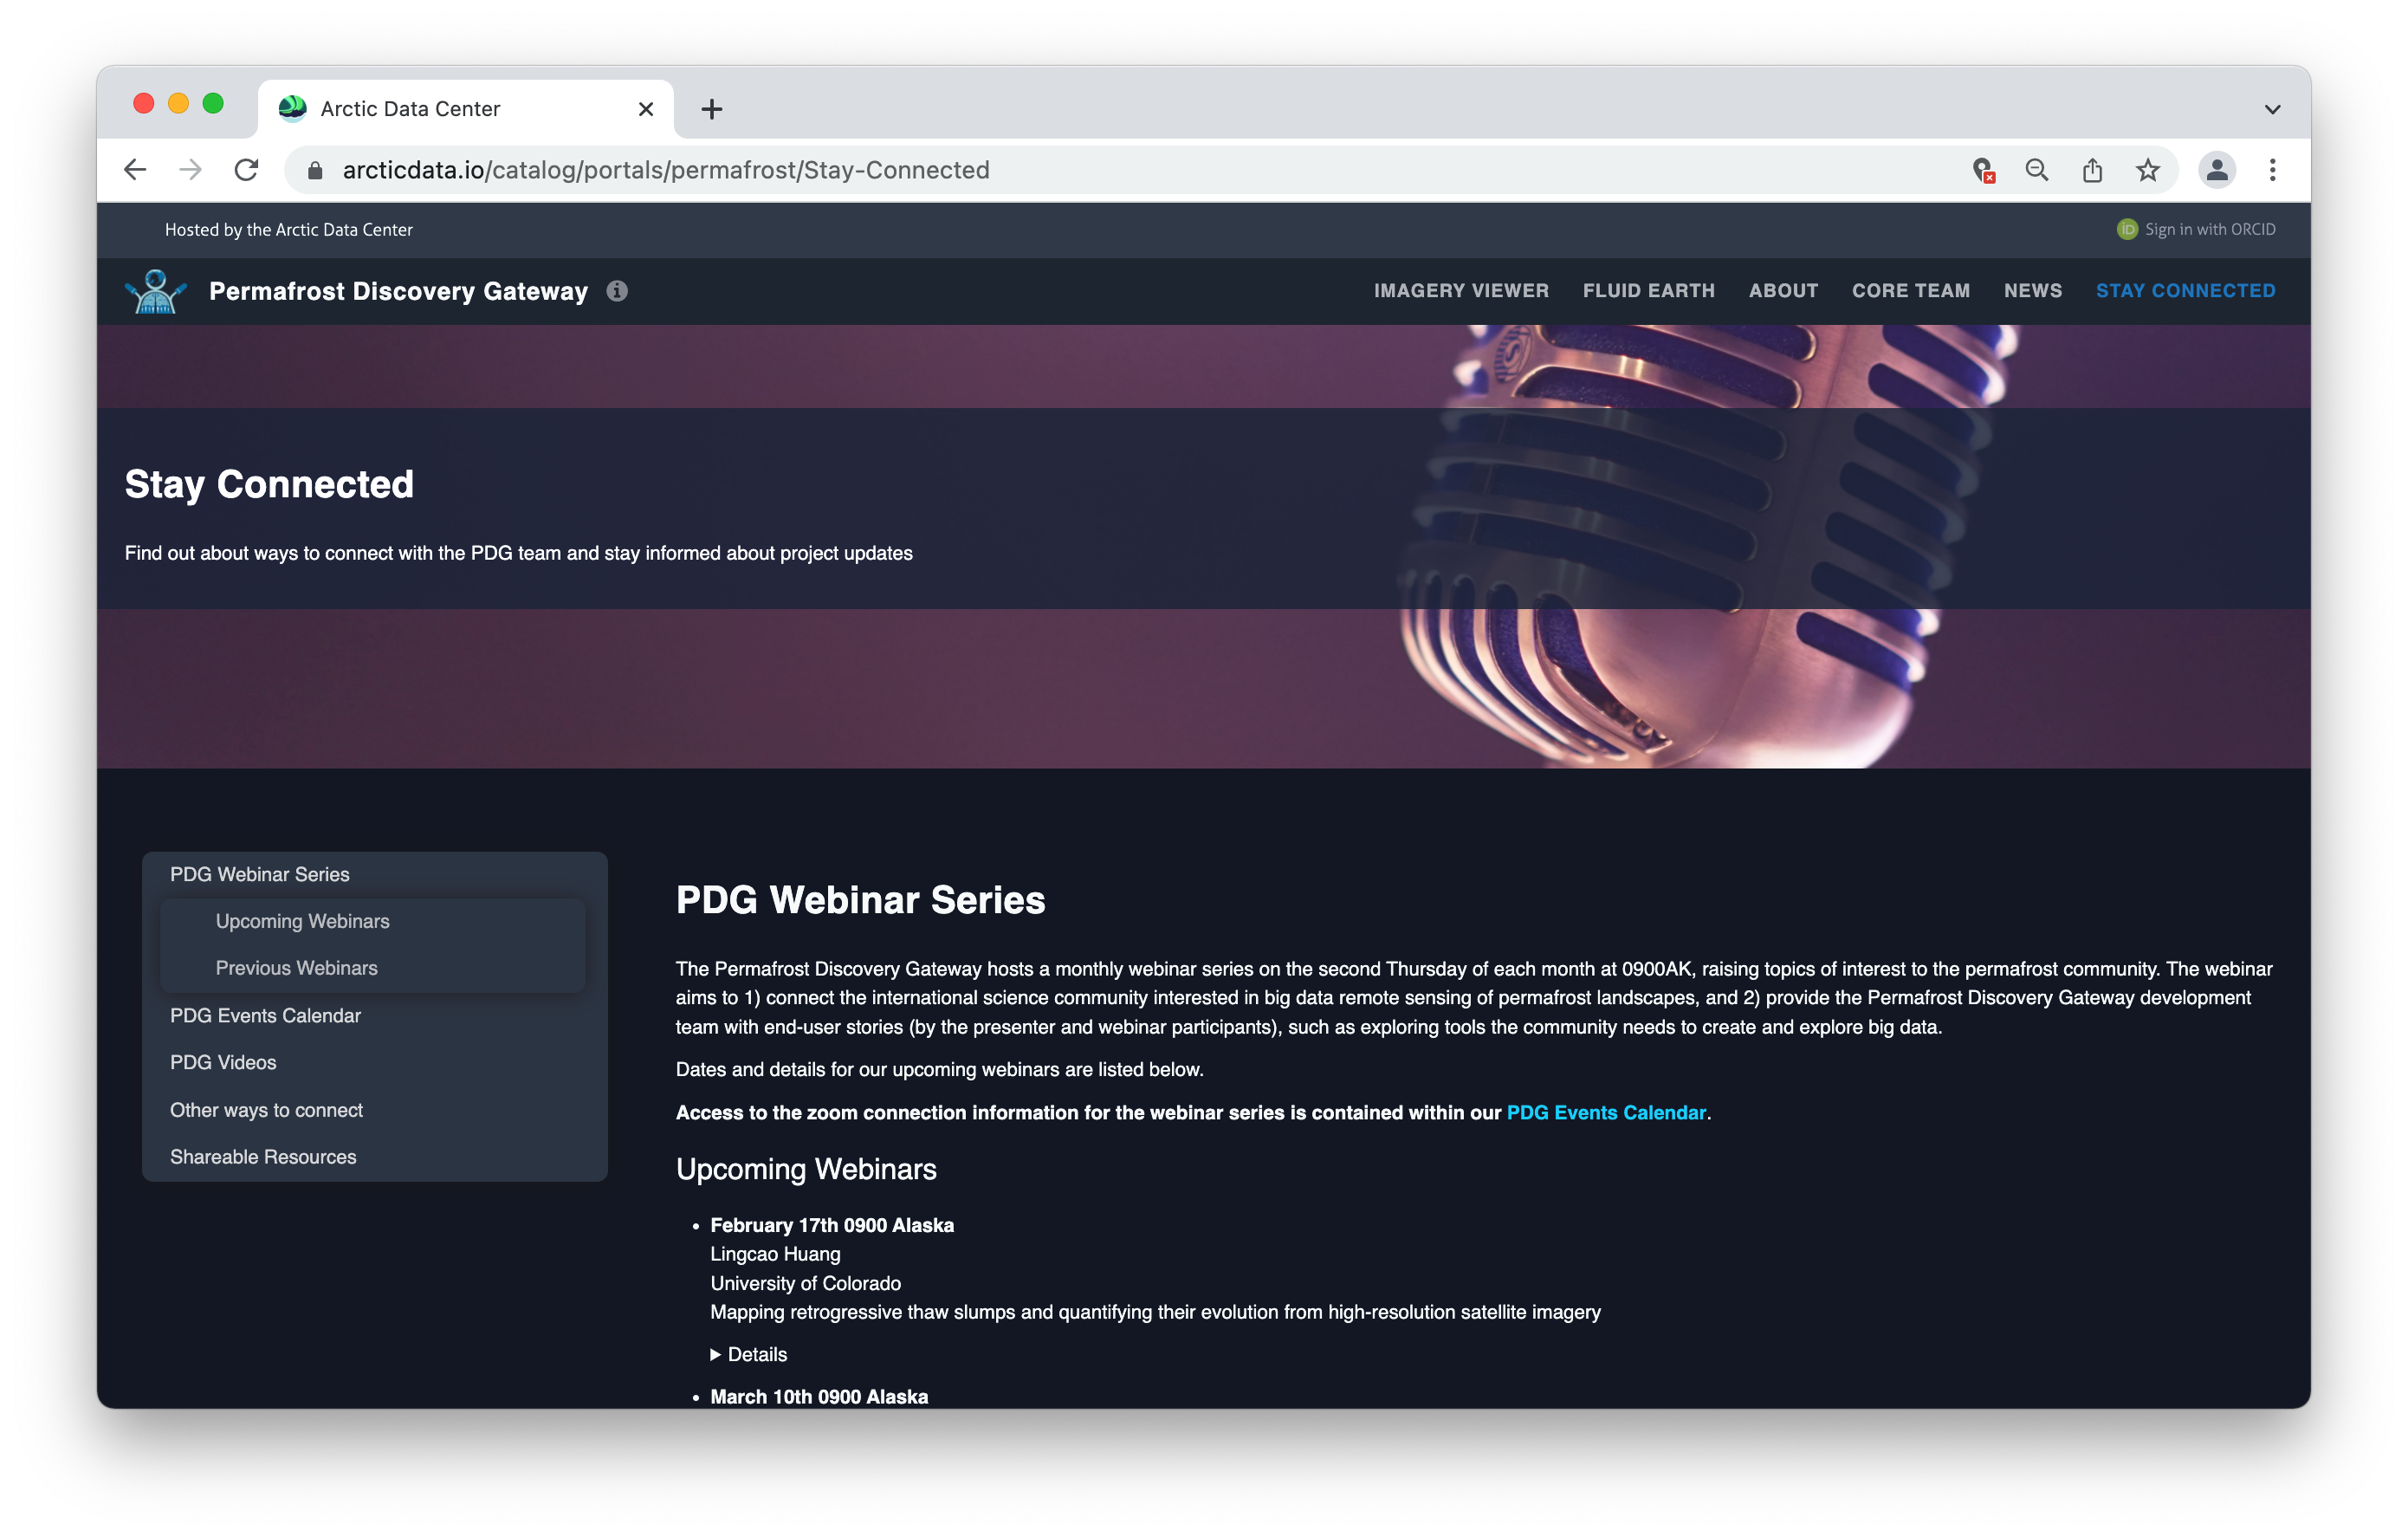Jump to Shareable Resources in sidebar
Image resolution: width=2408 pixels, height=1537 pixels.
[x=262, y=1157]
